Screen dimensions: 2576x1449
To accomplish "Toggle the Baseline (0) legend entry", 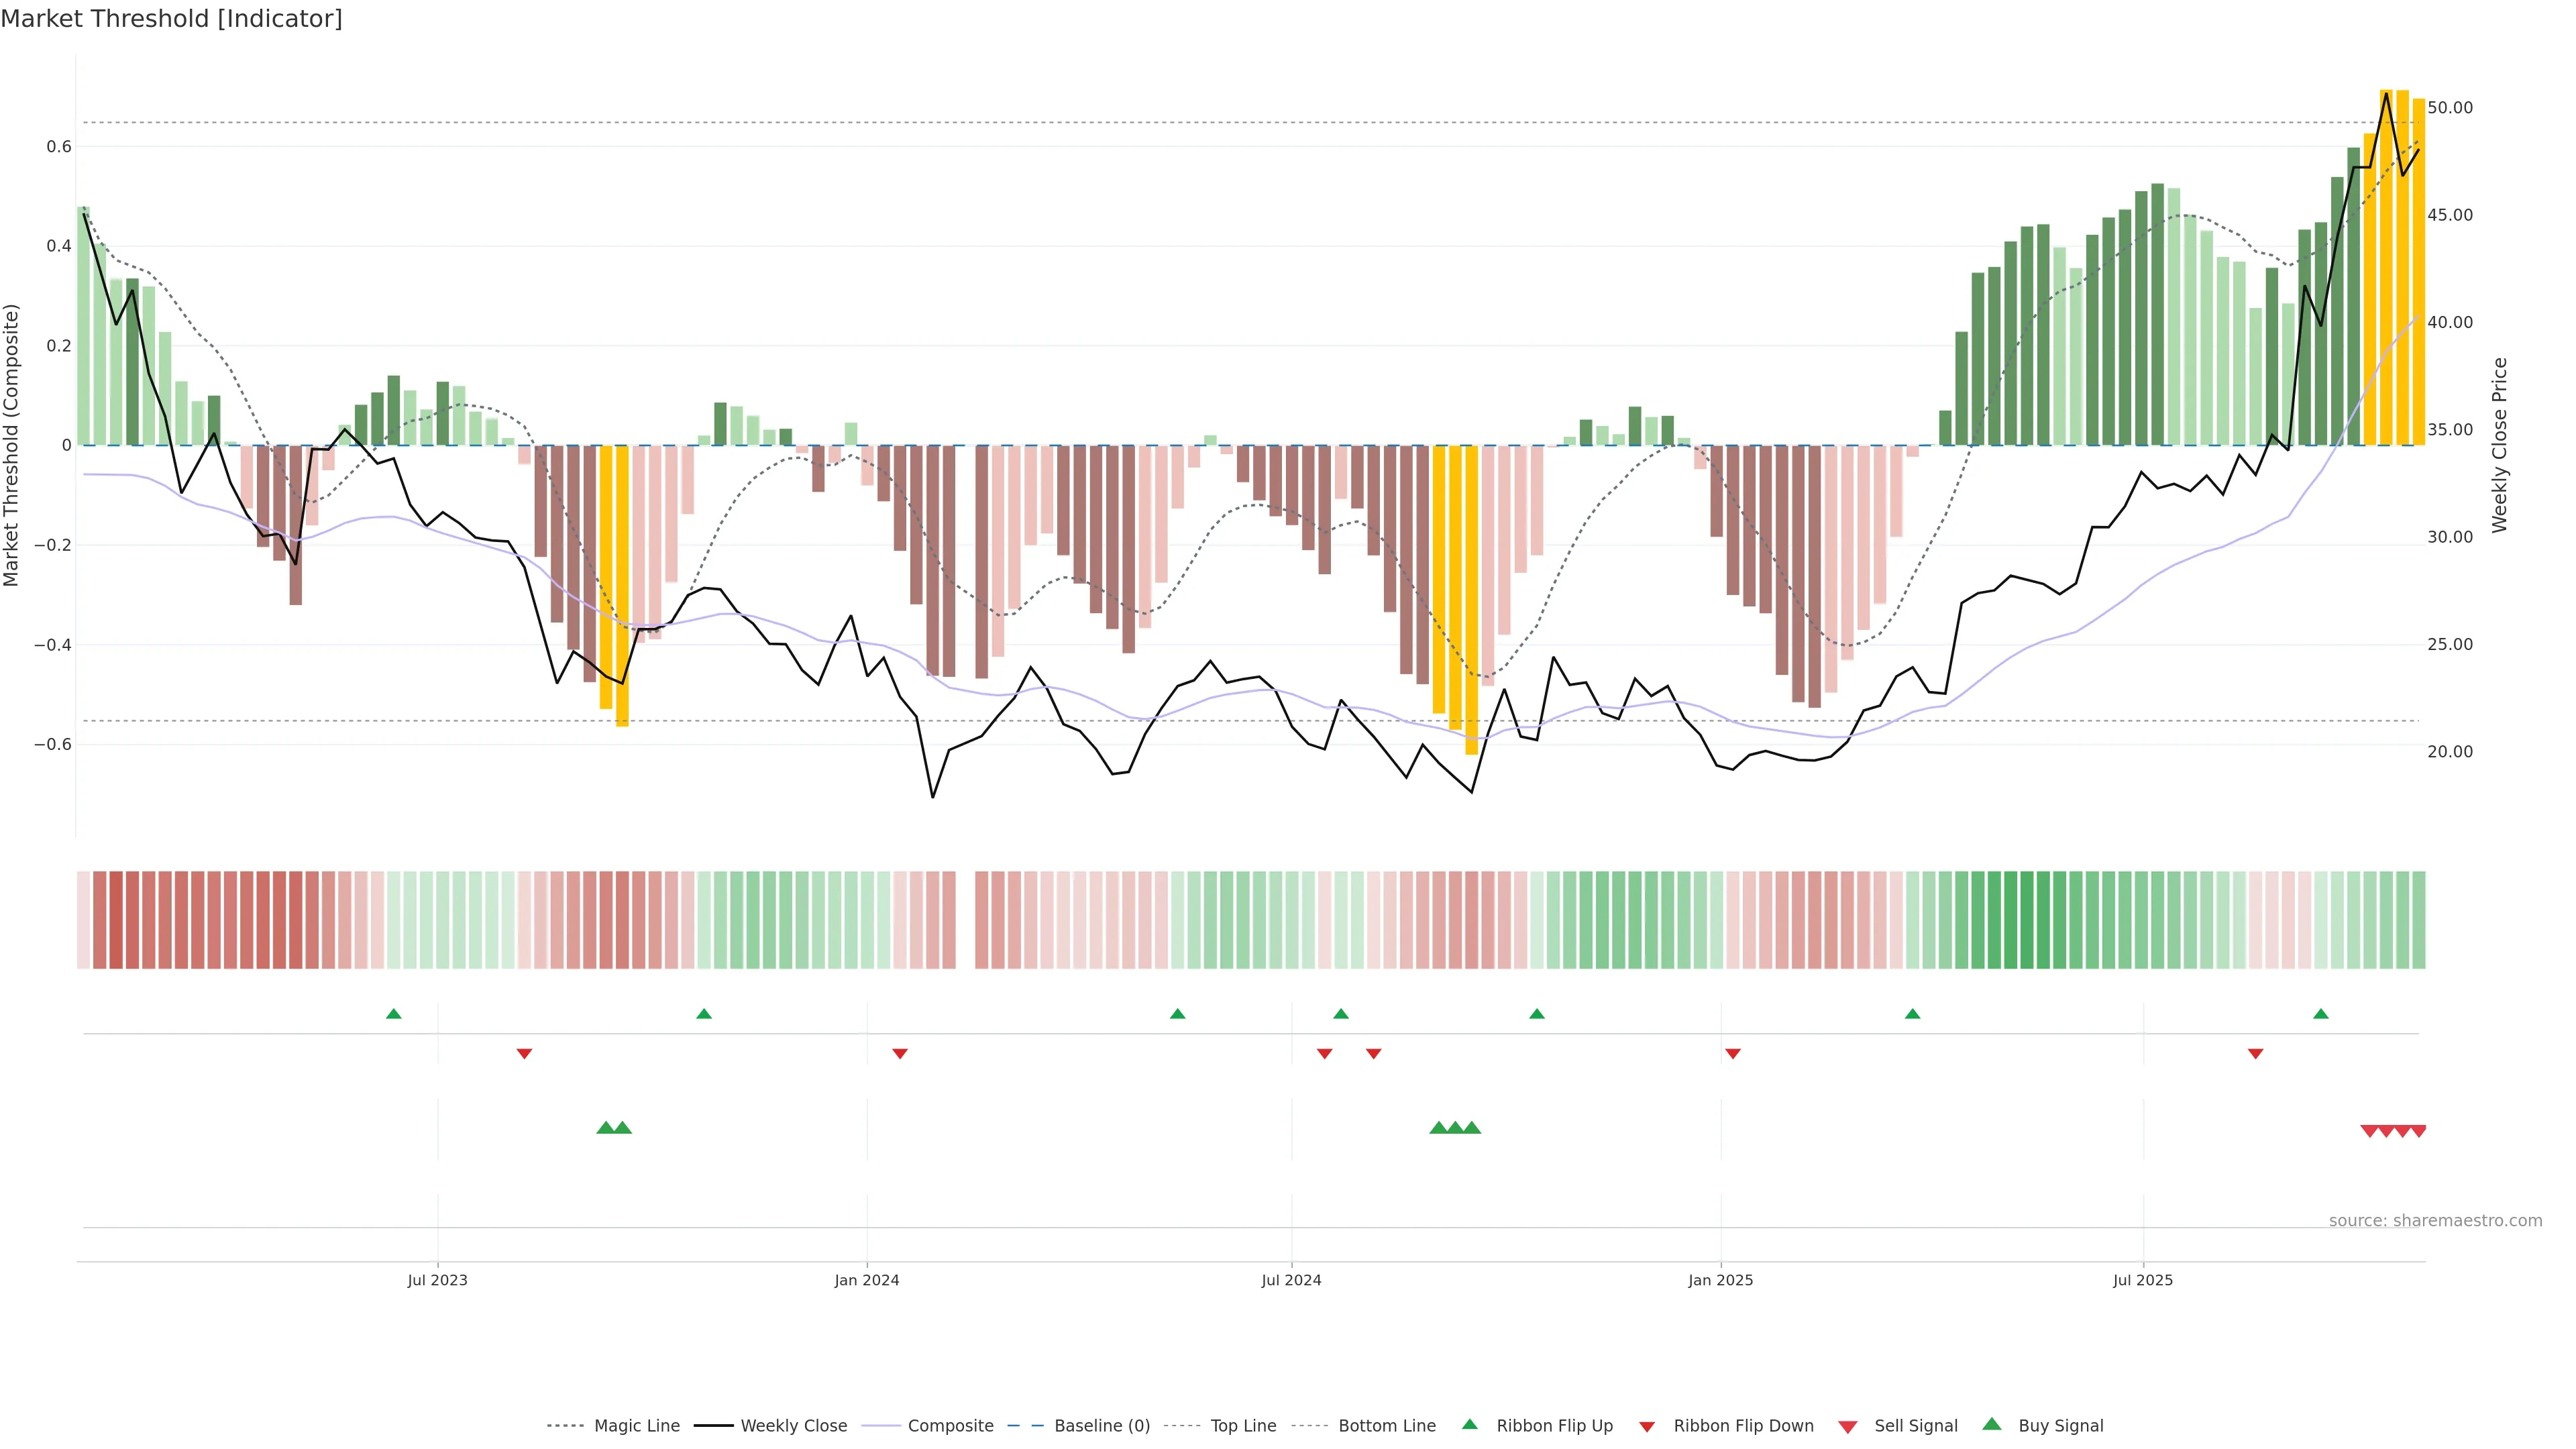I will coord(1102,1426).
